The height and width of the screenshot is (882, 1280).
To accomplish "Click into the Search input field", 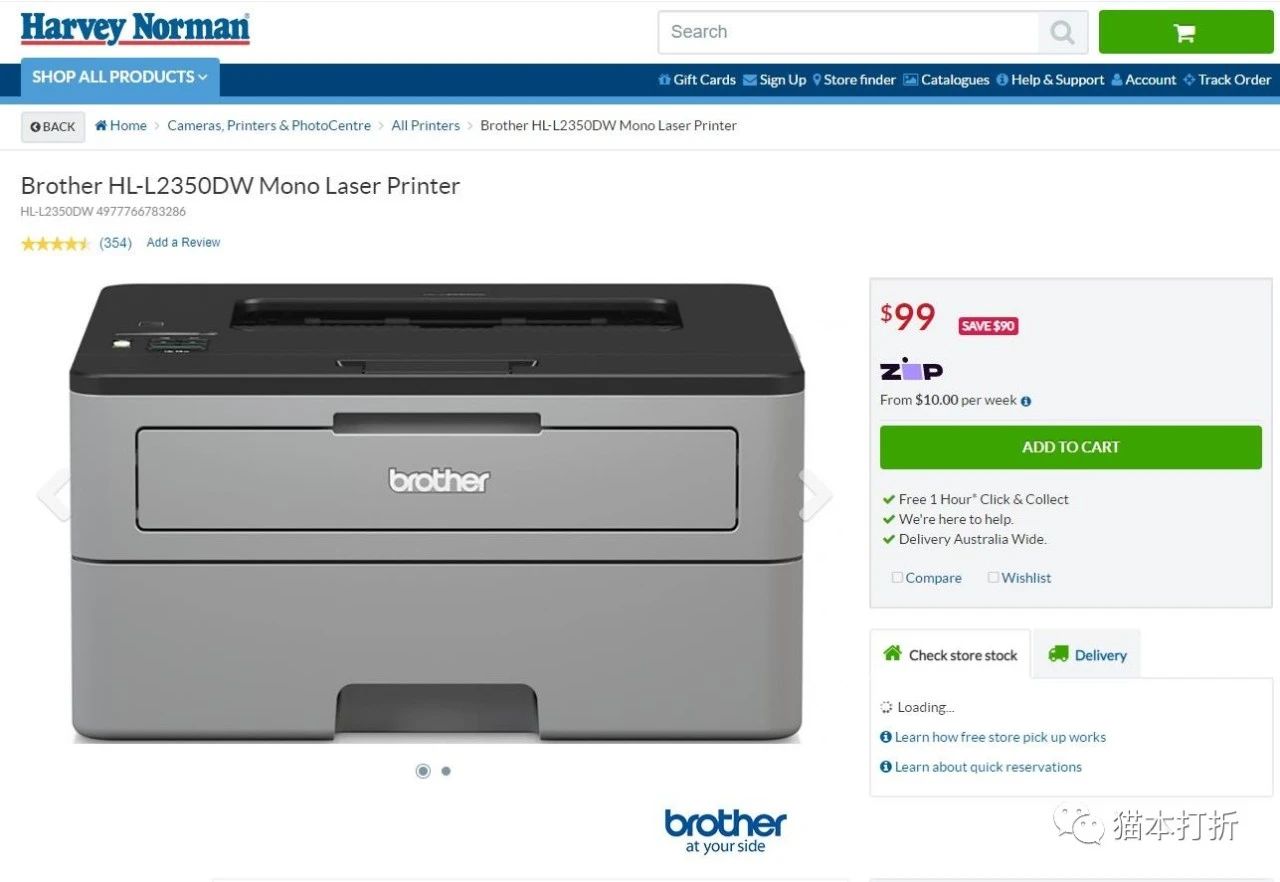I will [848, 33].
